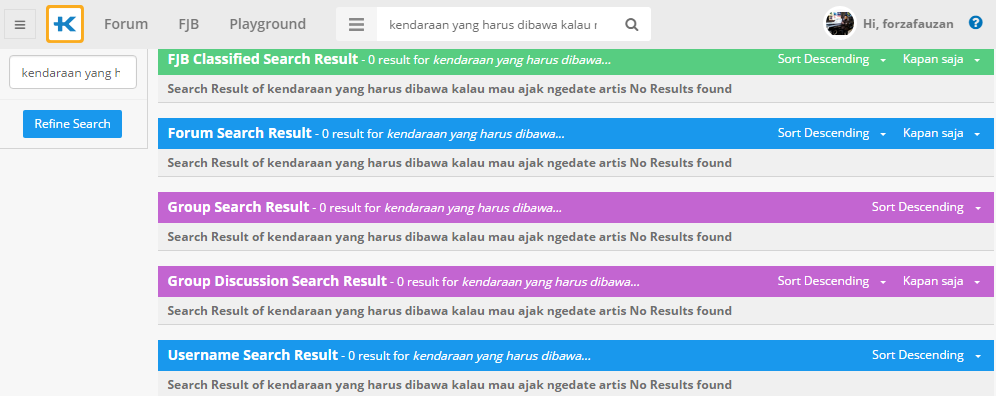The height and width of the screenshot is (396, 996).
Task: Open the search category menu icon
Action: [x=356, y=24]
